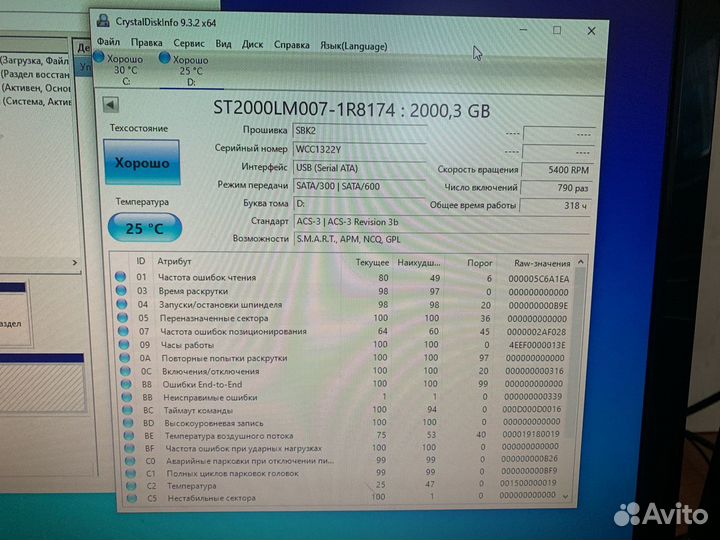Click the previous disk arrow button
Viewport: 720px width, 540px height.
pyautogui.click(x=110, y=105)
